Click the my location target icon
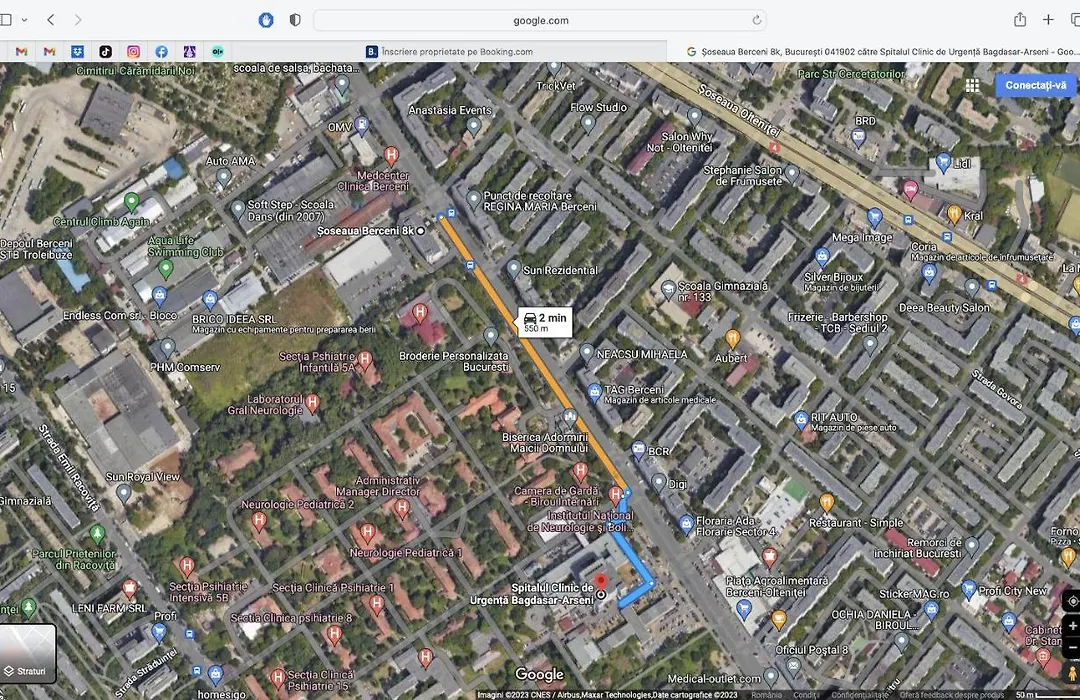 (x=1072, y=601)
